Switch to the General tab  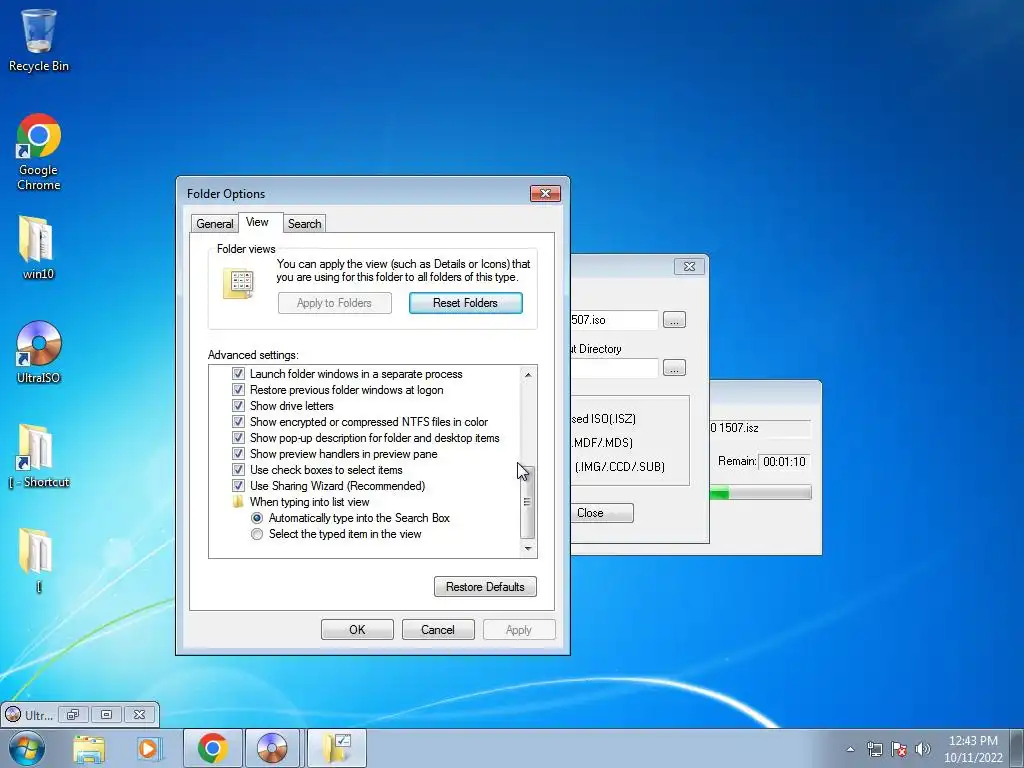(x=214, y=223)
